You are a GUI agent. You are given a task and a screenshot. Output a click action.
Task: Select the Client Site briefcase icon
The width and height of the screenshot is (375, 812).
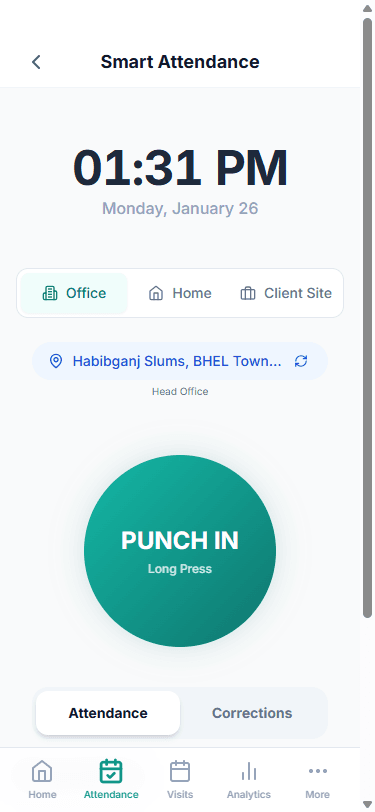pos(248,294)
